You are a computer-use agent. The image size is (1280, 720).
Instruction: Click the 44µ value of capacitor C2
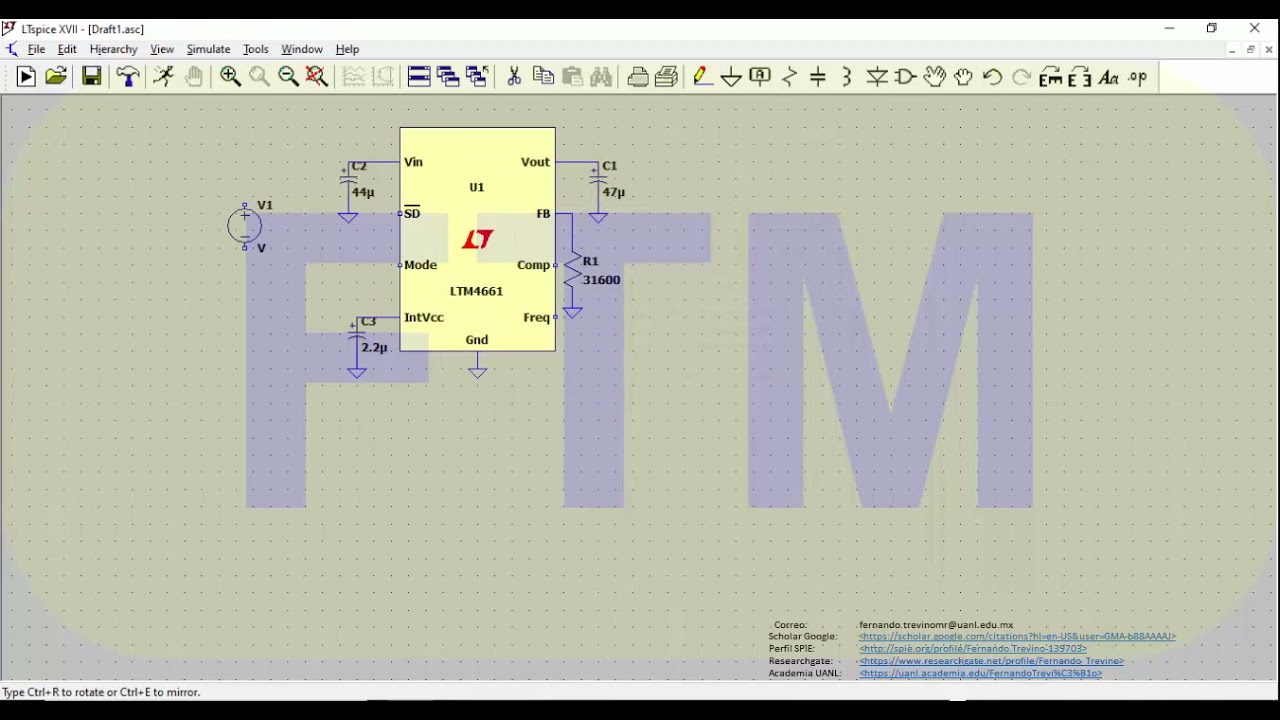point(363,192)
